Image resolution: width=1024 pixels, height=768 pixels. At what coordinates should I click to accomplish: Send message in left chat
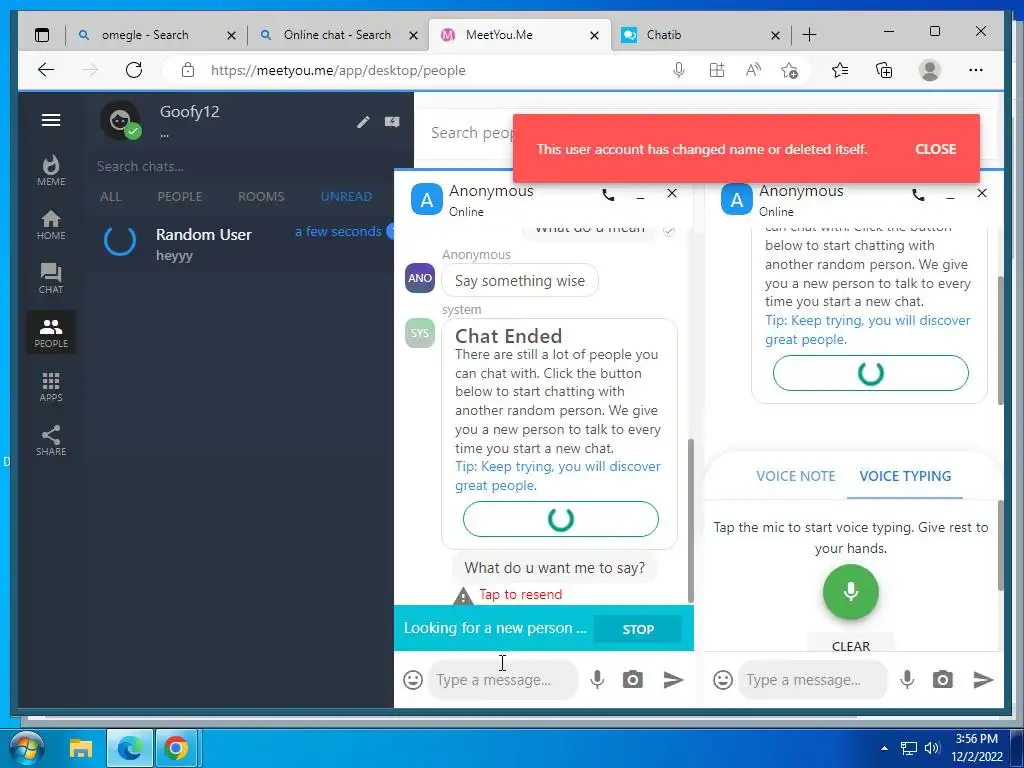click(x=673, y=680)
